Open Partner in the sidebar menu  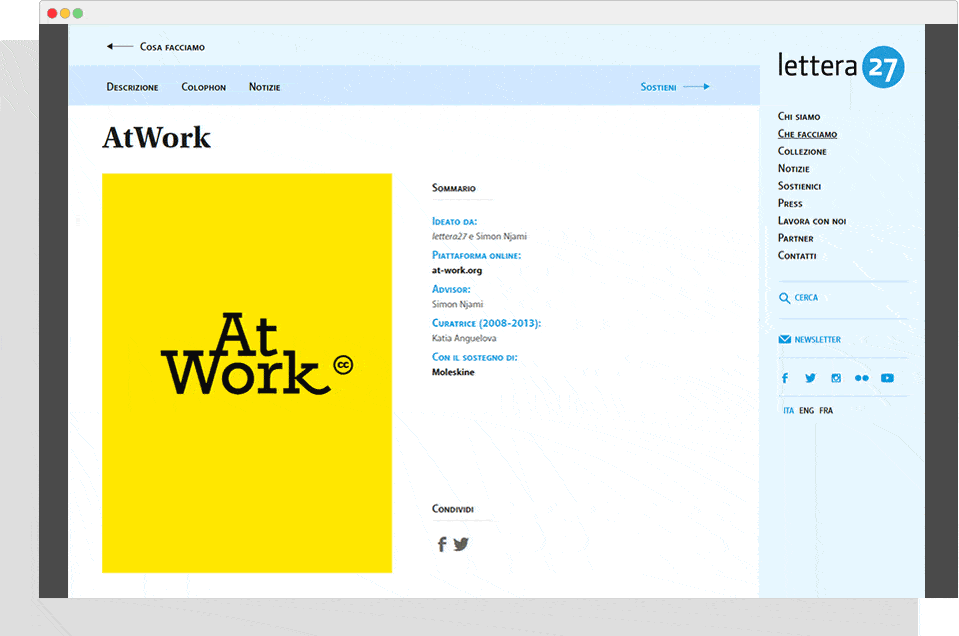(x=795, y=238)
